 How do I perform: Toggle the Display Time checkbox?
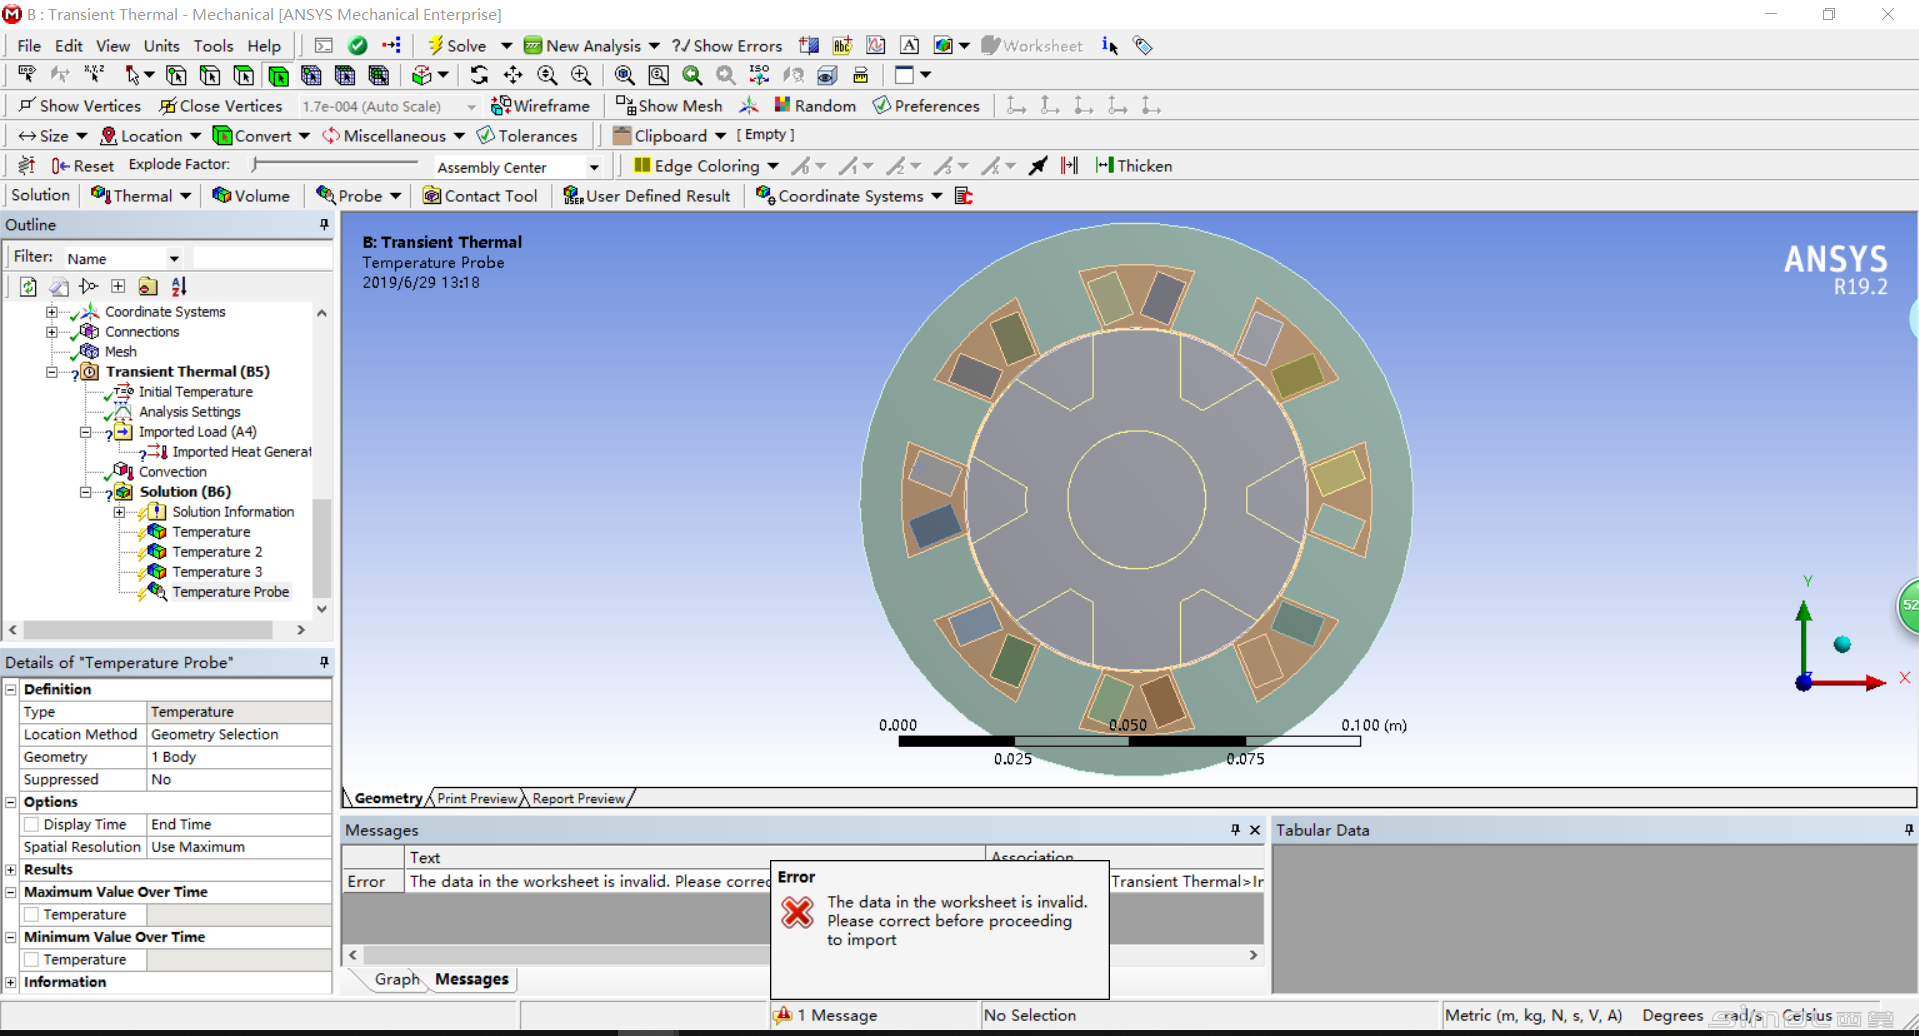click(x=31, y=825)
